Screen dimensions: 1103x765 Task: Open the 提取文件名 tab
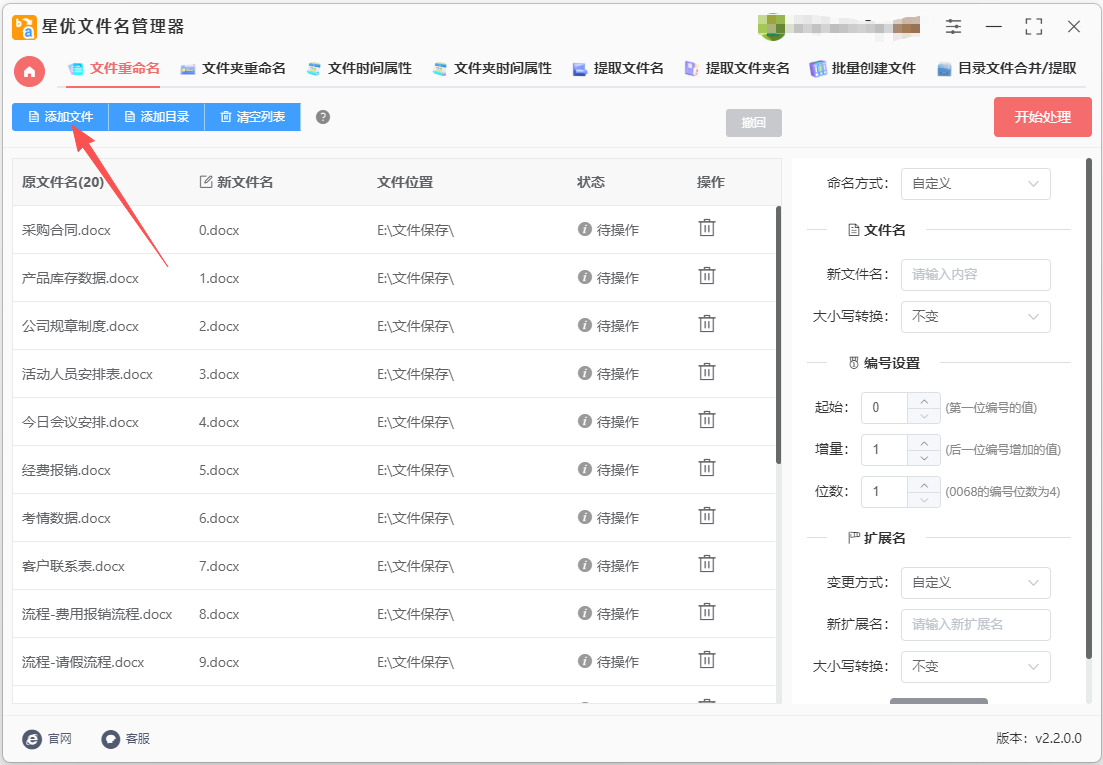[618, 68]
